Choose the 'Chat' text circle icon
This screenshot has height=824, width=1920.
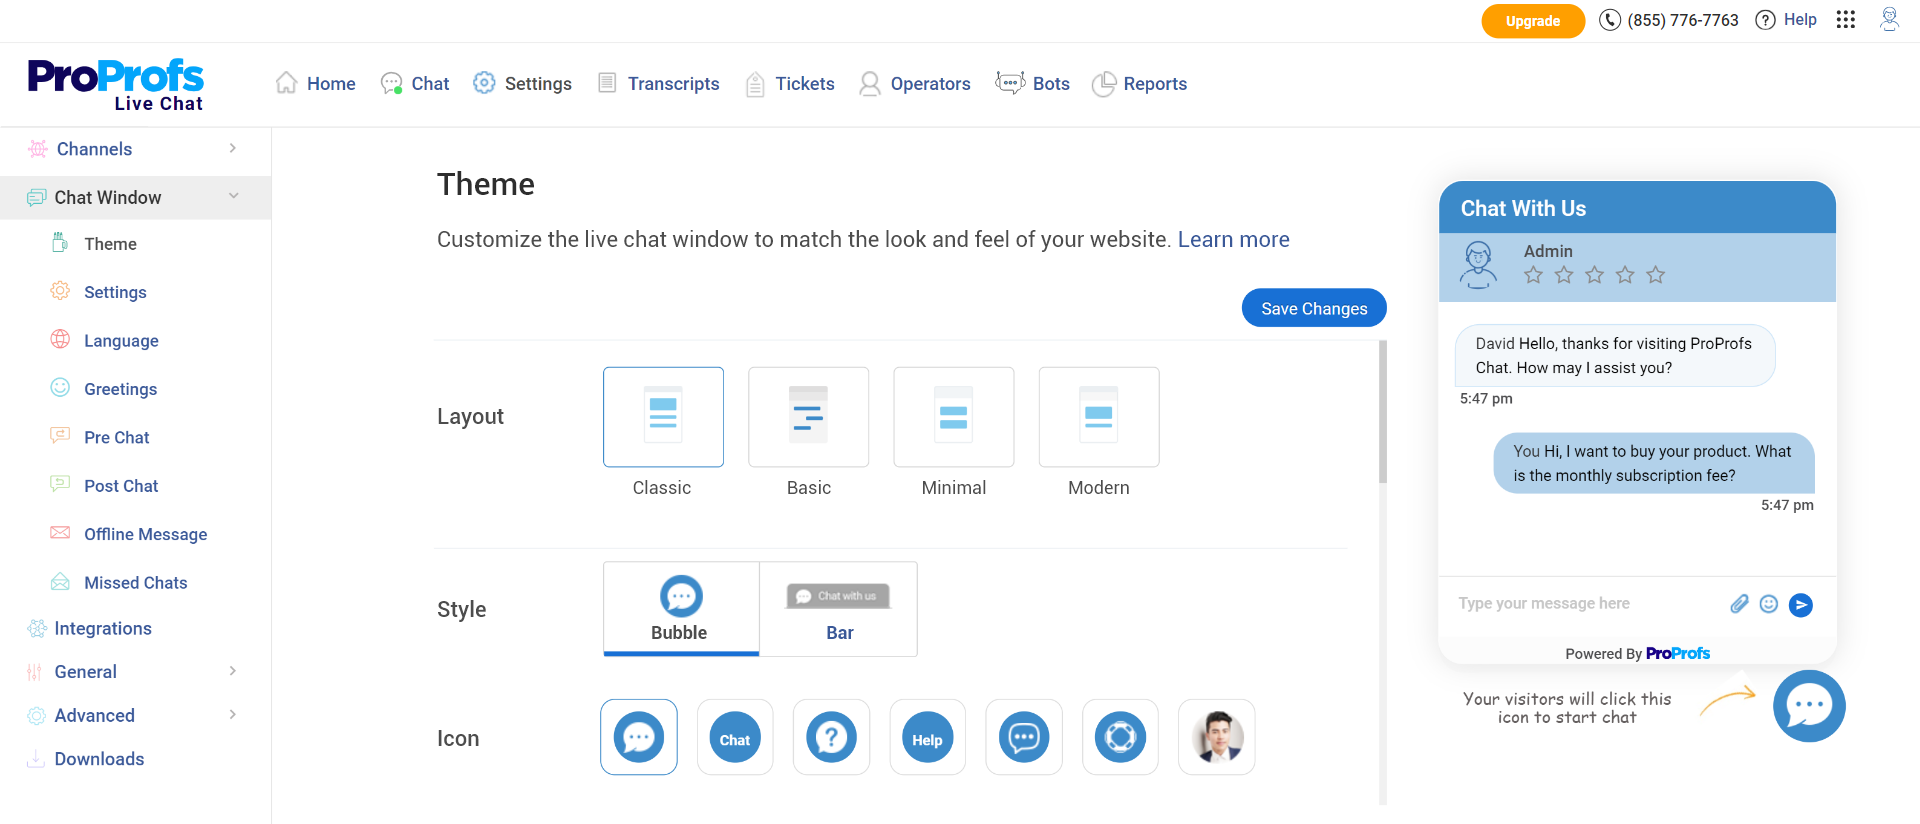[x=735, y=738]
